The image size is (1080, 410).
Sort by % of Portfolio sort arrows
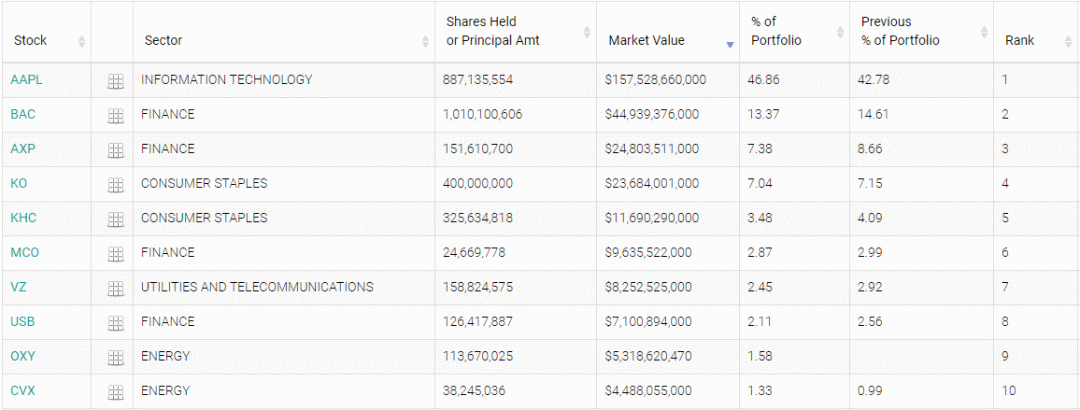click(840, 32)
